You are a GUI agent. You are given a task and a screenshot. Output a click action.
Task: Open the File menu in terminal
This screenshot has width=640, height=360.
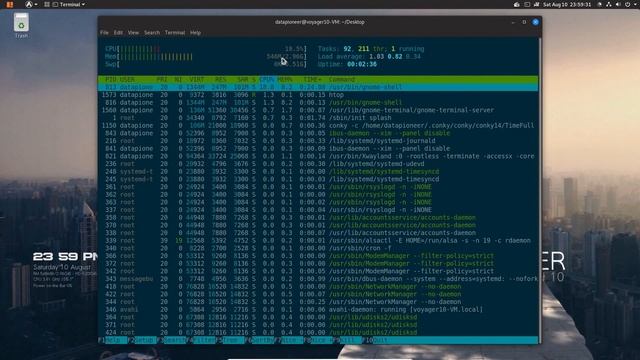click(104, 33)
